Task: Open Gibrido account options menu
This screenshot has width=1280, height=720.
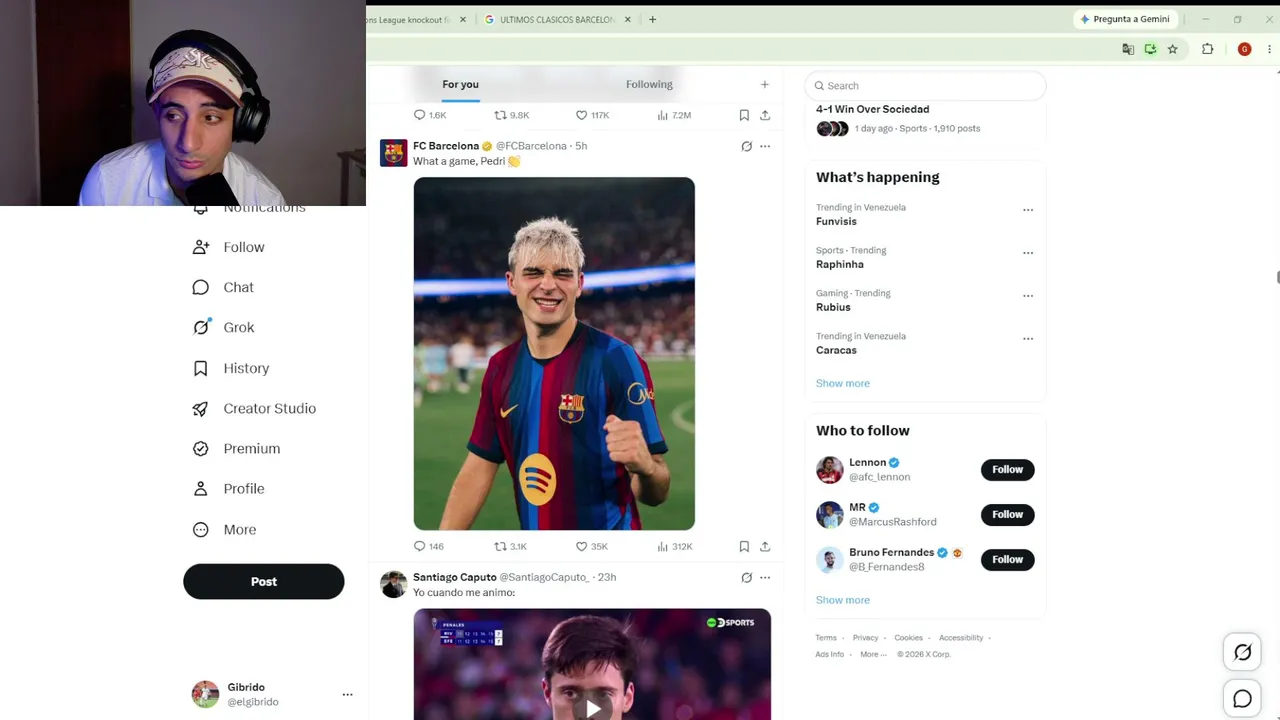Action: [347, 694]
